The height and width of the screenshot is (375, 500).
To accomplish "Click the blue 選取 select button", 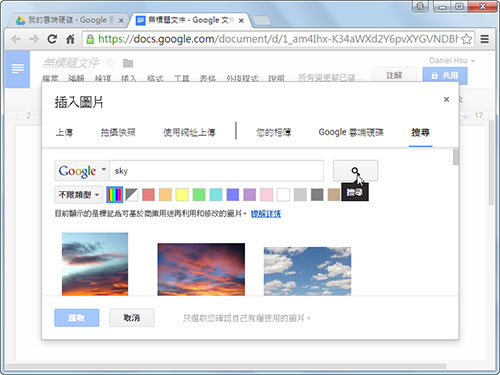I will tap(77, 318).
